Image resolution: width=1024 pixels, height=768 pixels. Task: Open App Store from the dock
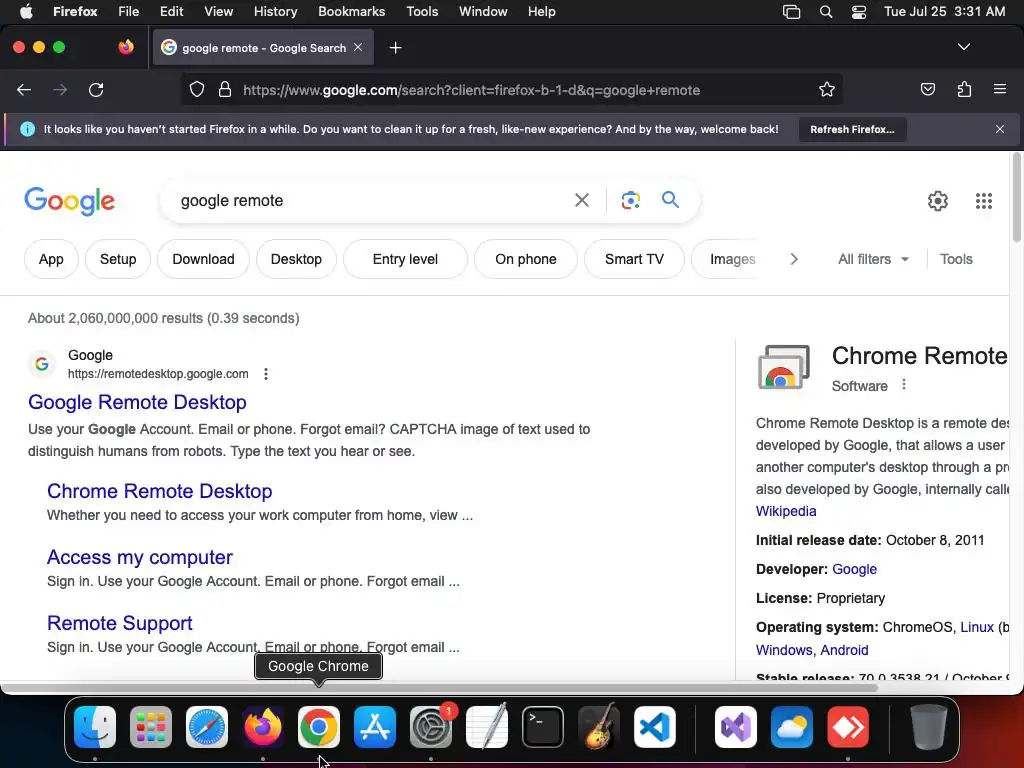375,726
